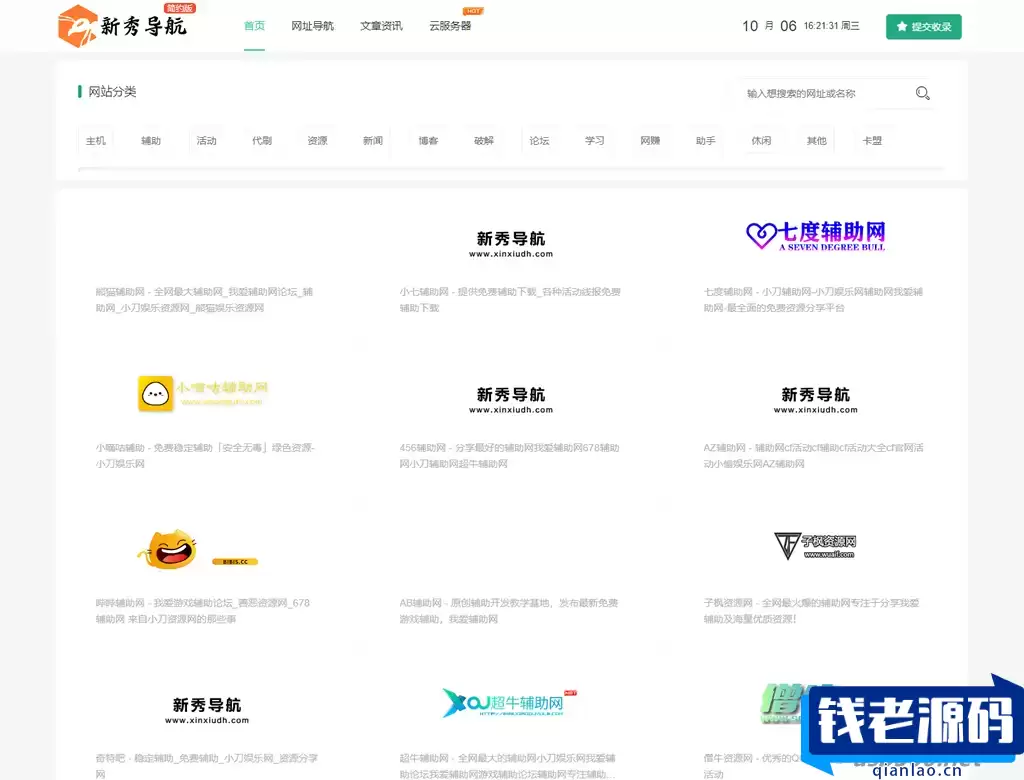
Task: Open the 小嘀咕辅助网 yellow face logo
Action: (x=203, y=393)
